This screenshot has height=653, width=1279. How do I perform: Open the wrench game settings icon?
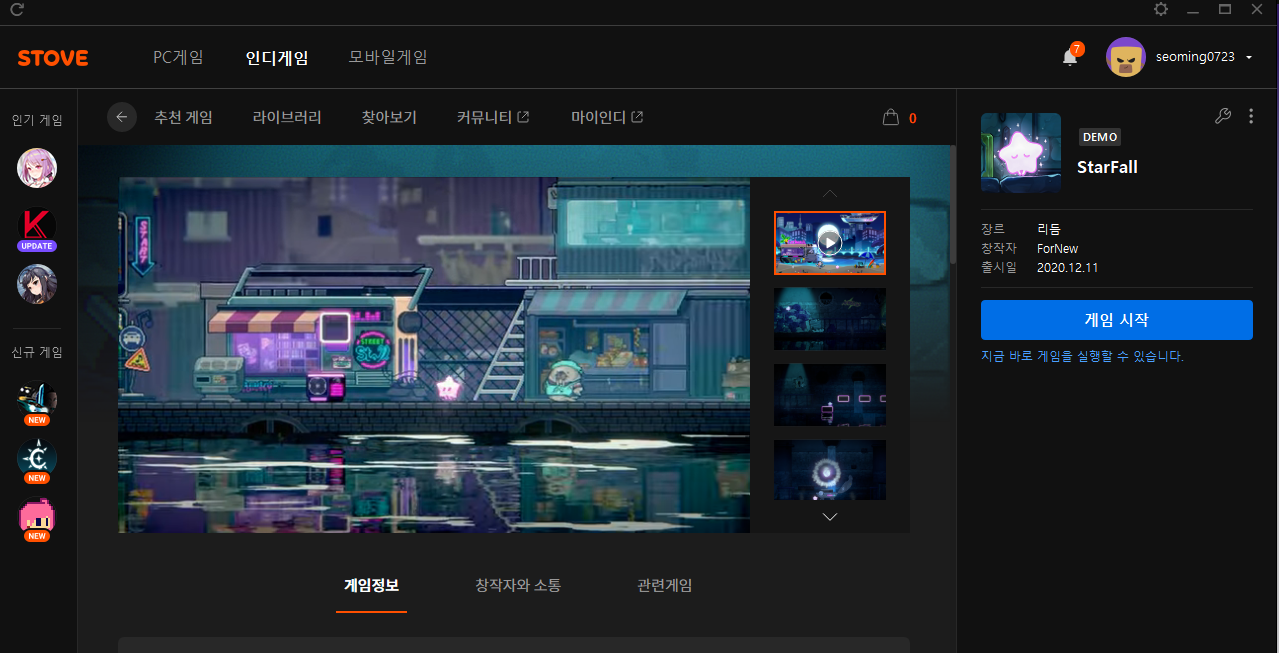pos(1222,116)
